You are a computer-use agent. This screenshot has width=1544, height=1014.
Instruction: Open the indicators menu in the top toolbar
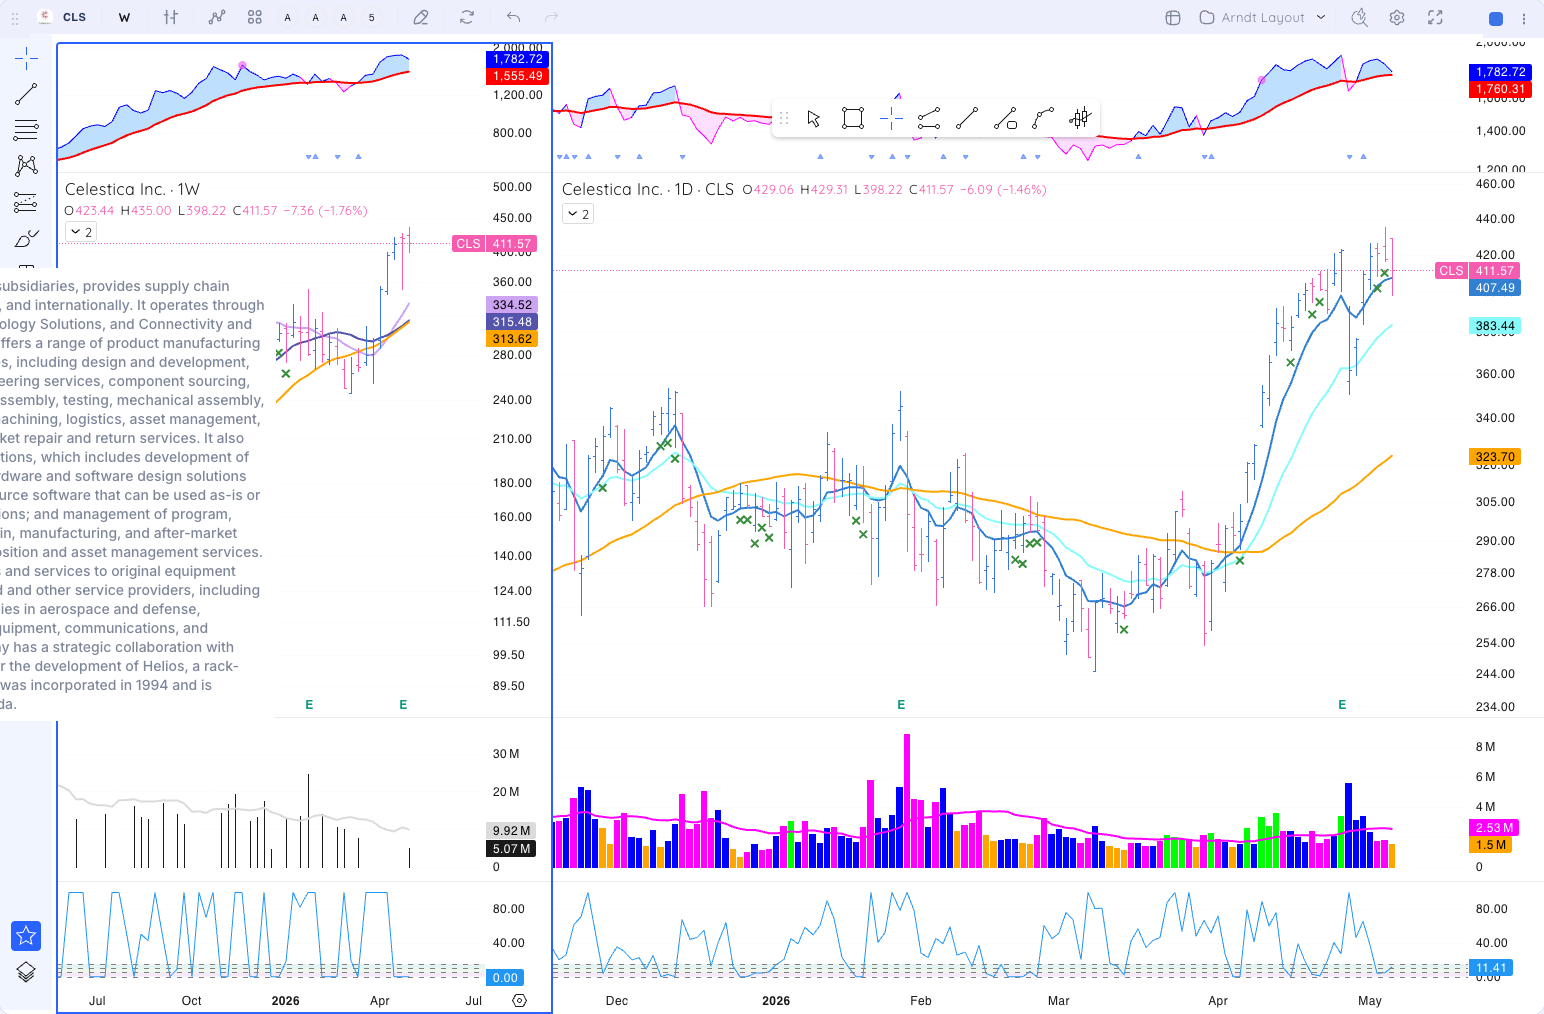217,17
